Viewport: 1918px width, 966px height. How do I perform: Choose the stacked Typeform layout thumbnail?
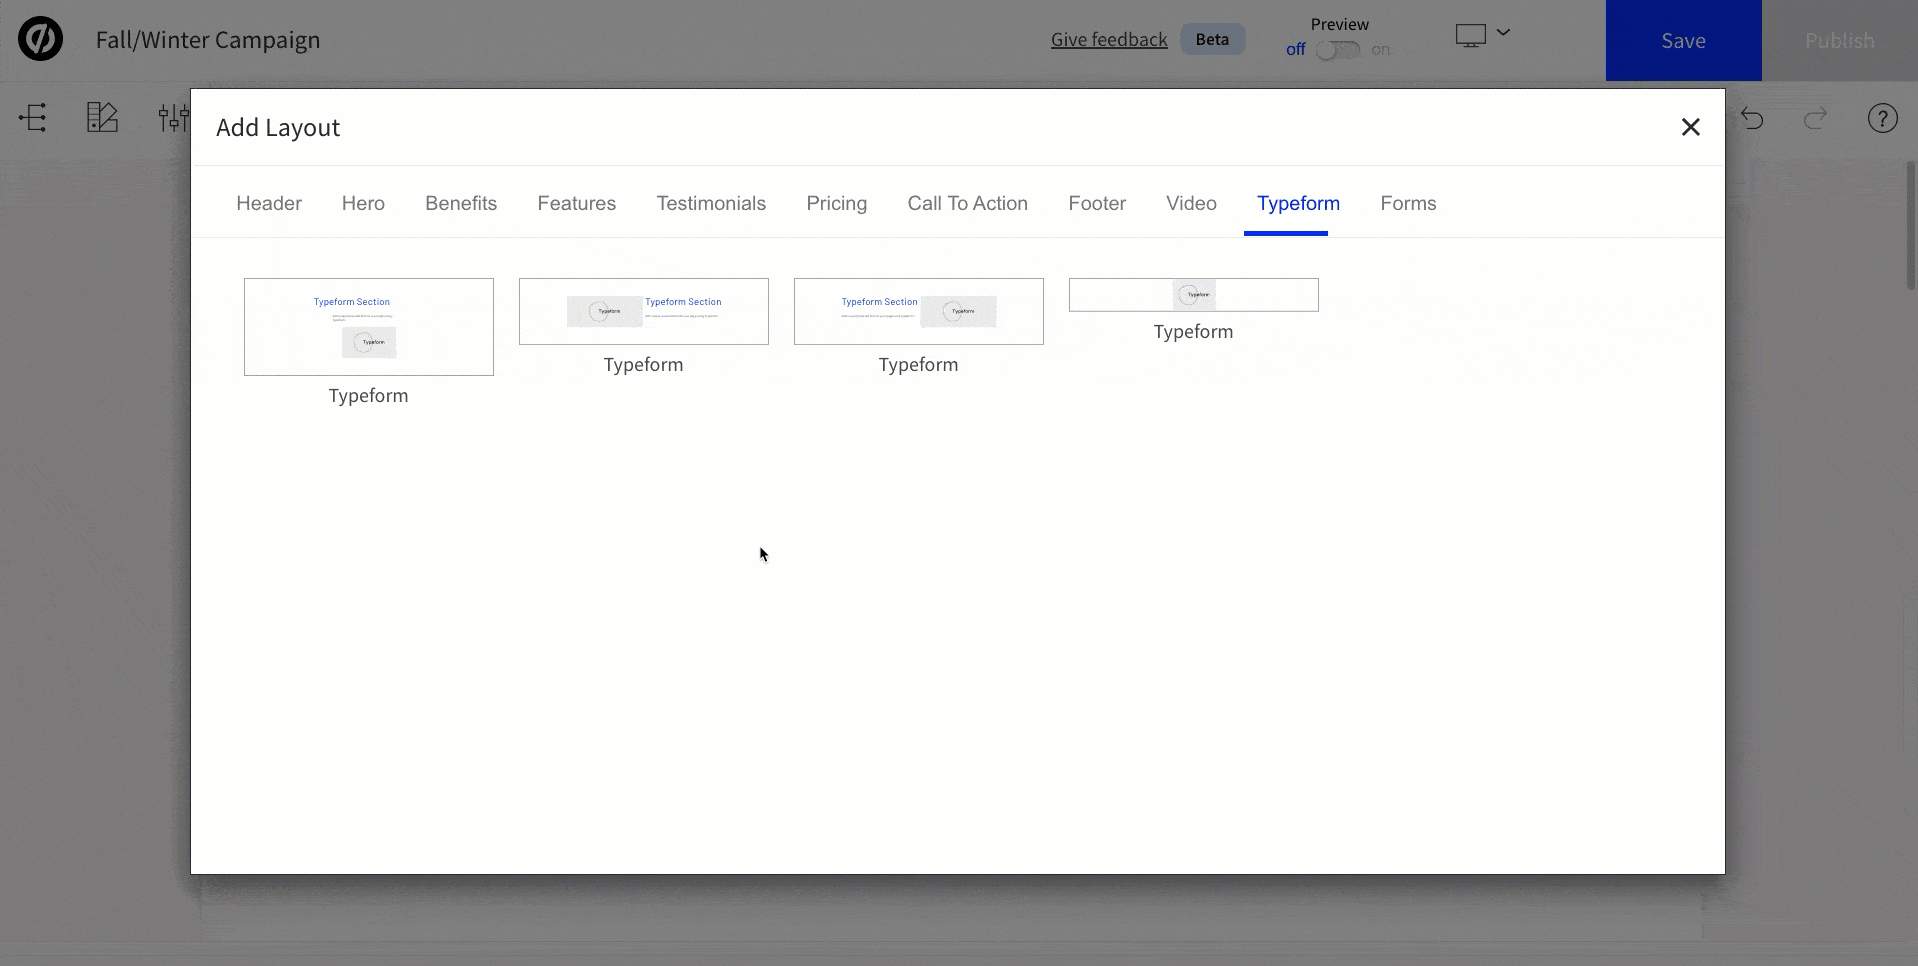pos(369,327)
